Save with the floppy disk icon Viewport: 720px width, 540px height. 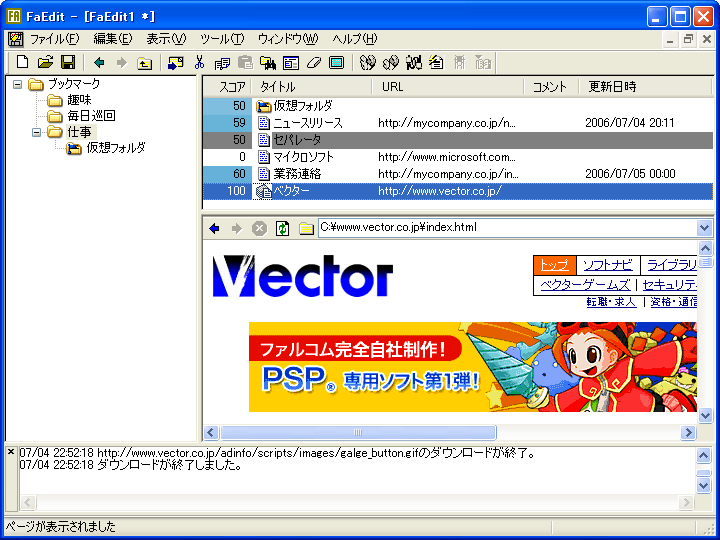pos(68,62)
